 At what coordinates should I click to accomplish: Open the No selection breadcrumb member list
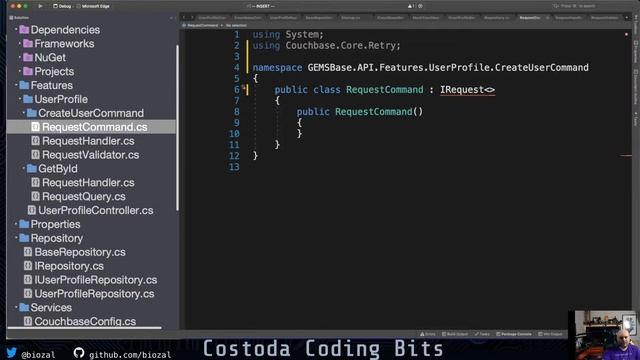coord(236,25)
